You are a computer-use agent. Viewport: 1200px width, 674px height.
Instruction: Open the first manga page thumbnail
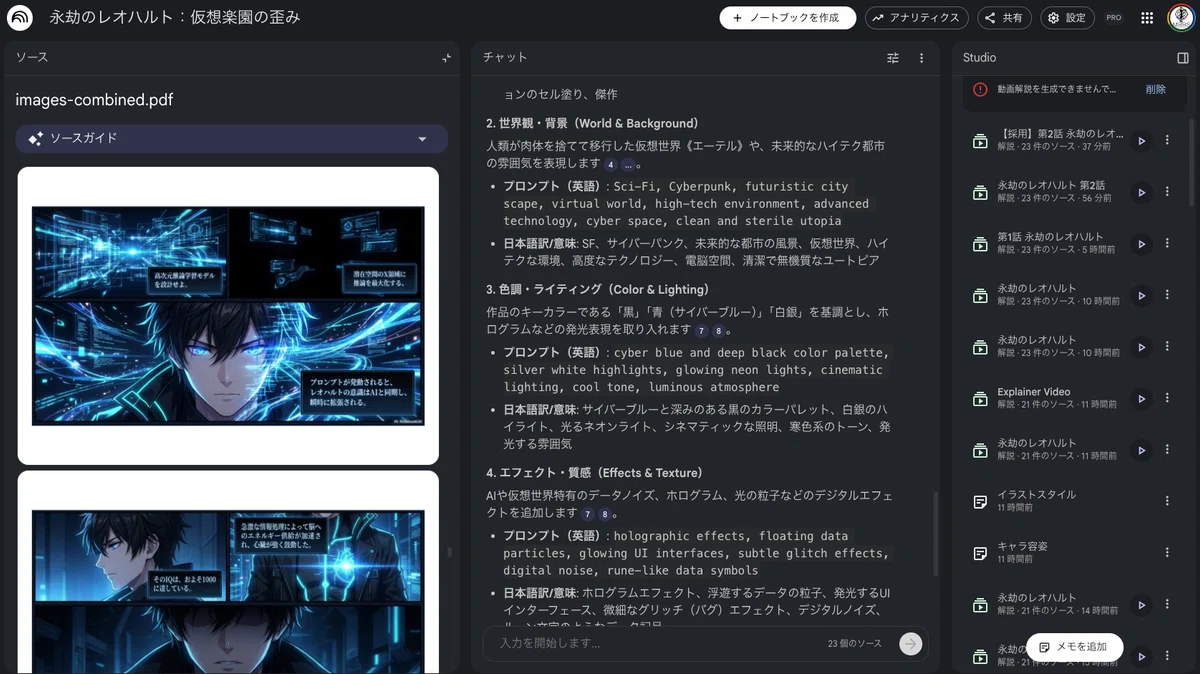point(228,315)
